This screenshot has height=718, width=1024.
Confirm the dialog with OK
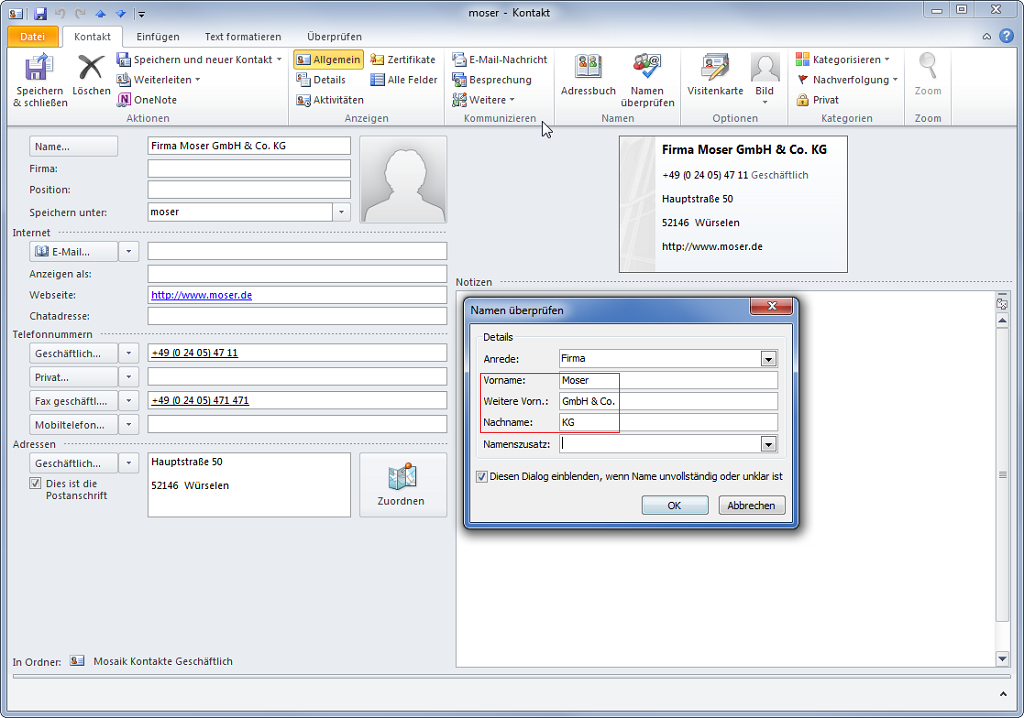pos(675,505)
